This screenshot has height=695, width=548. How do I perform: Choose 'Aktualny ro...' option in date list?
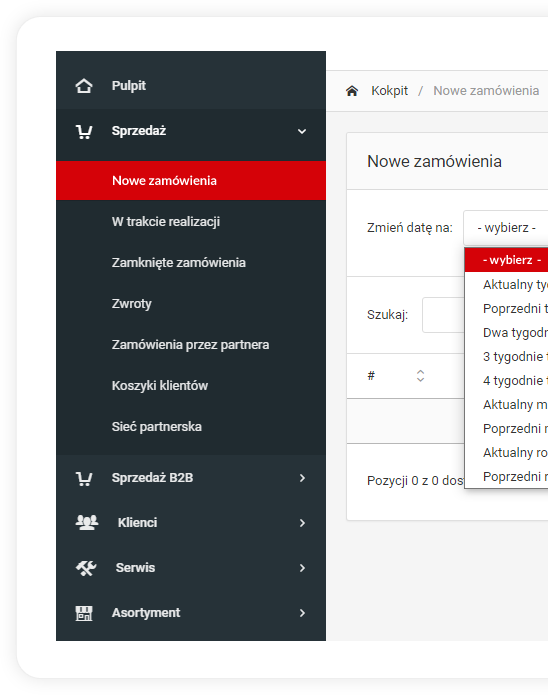(x=506, y=453)
